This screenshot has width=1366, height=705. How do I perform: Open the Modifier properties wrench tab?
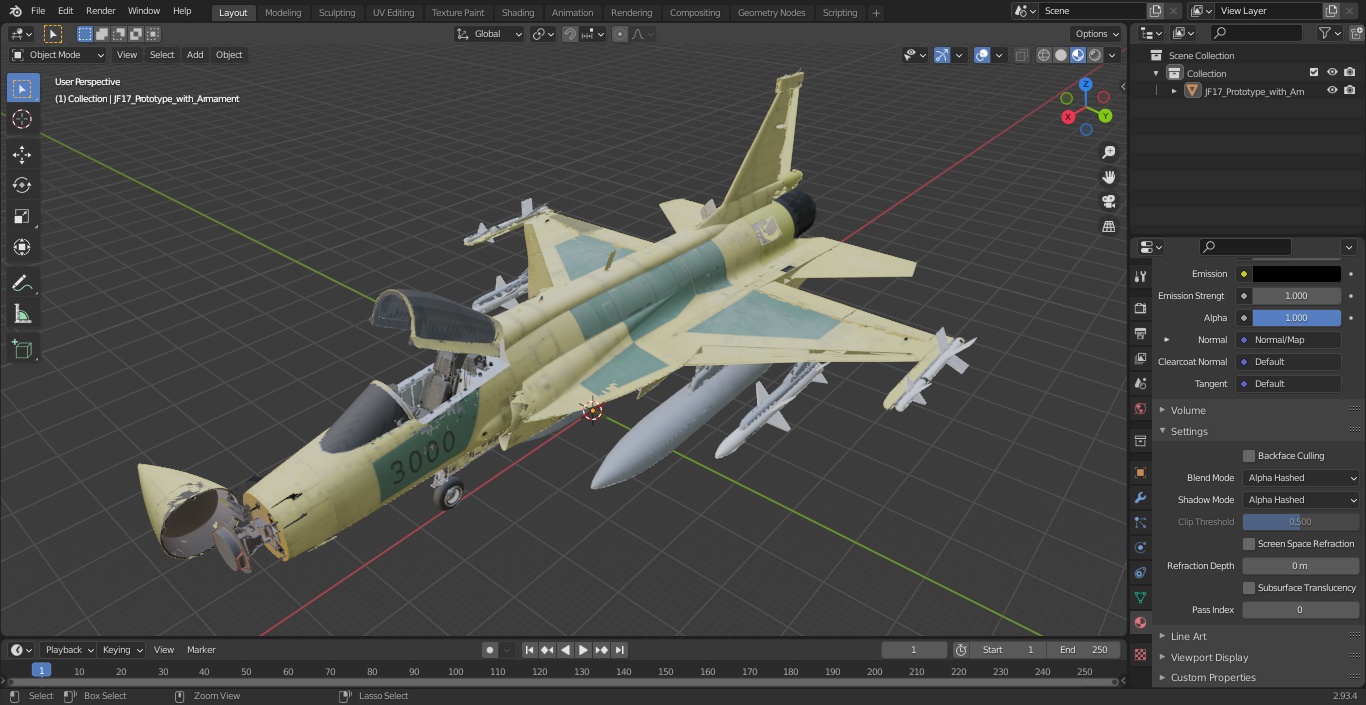pos(1140,497)
